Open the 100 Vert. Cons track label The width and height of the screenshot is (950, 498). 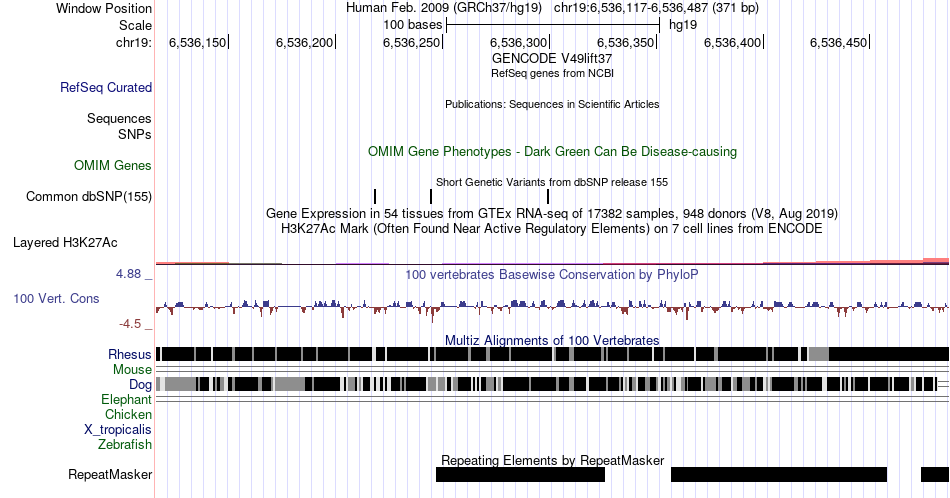pos(56,298)
